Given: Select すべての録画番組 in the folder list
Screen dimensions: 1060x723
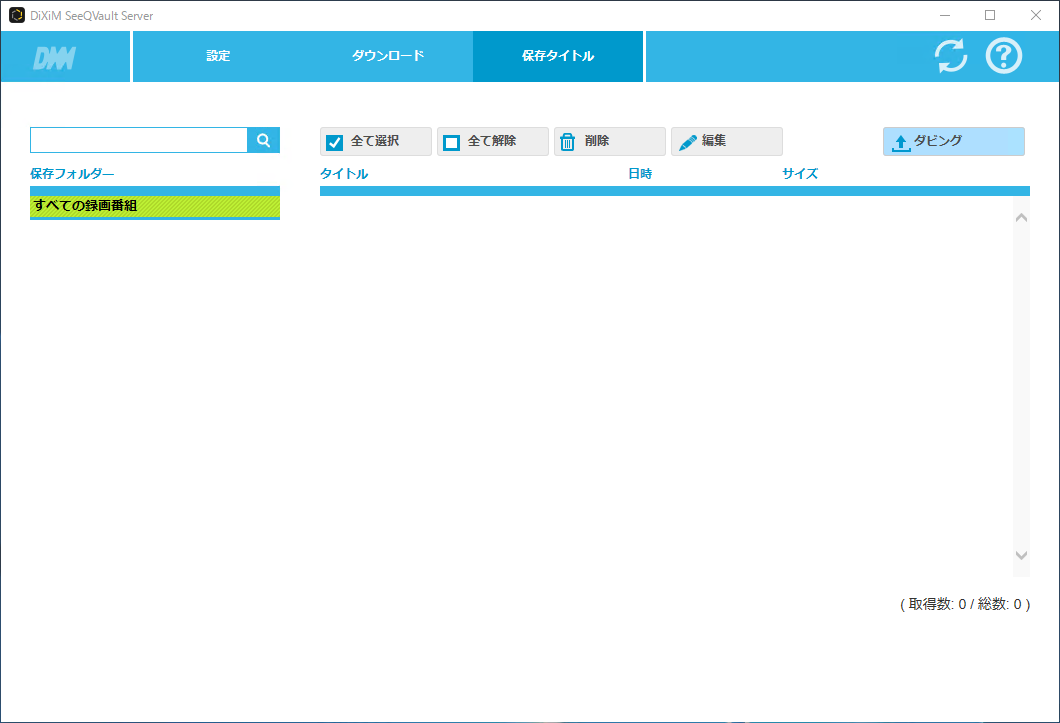Looking at the screenshot, I should pos(154,203).
